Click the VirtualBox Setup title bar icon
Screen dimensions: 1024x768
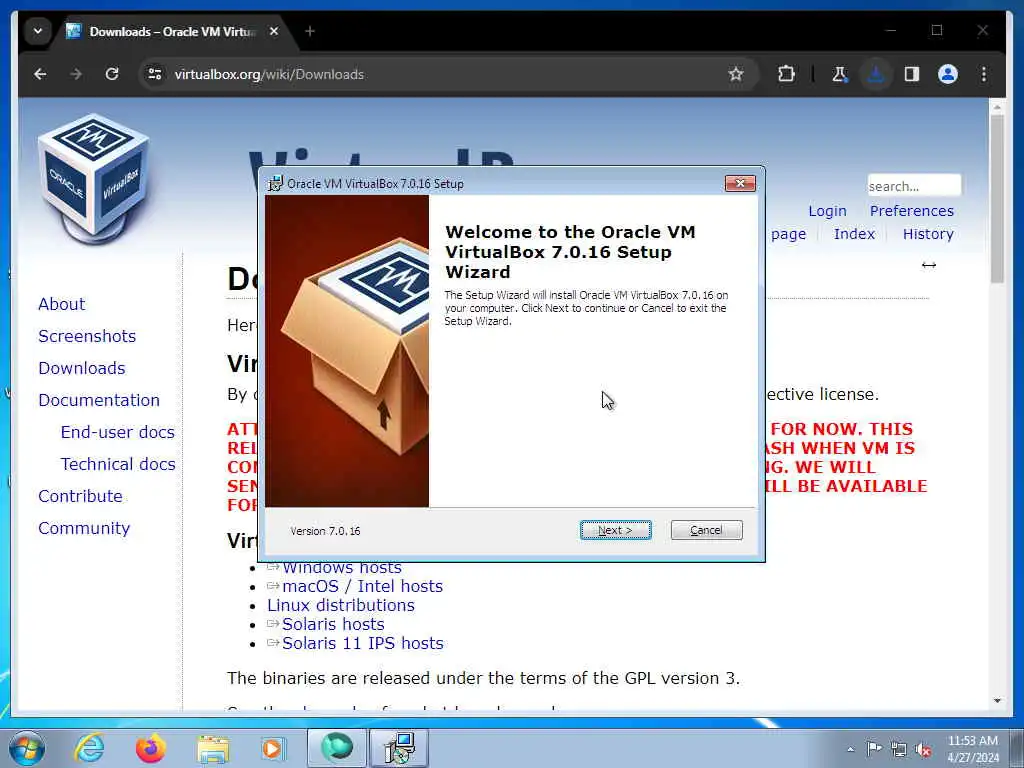pos(276,184)
